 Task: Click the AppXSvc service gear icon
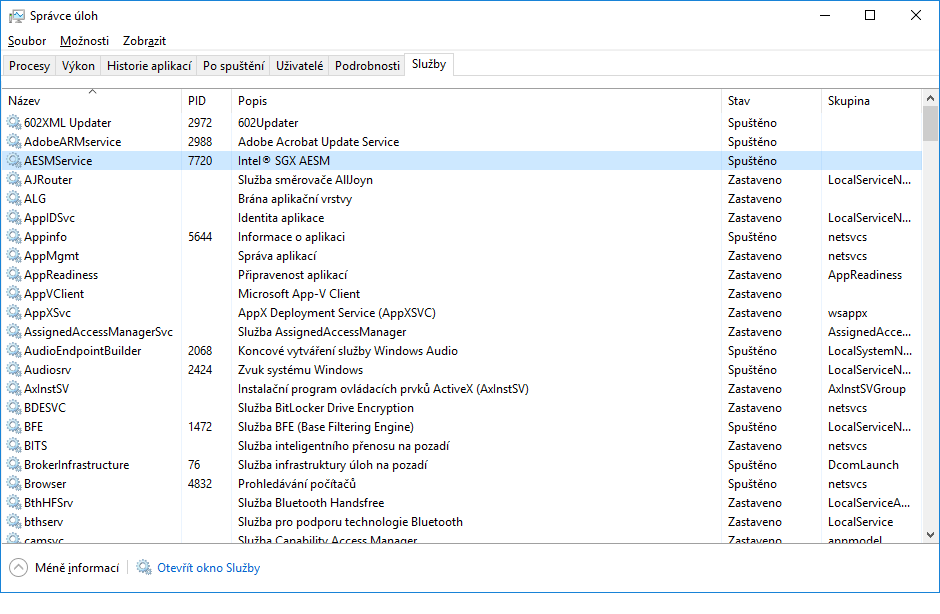14,313
